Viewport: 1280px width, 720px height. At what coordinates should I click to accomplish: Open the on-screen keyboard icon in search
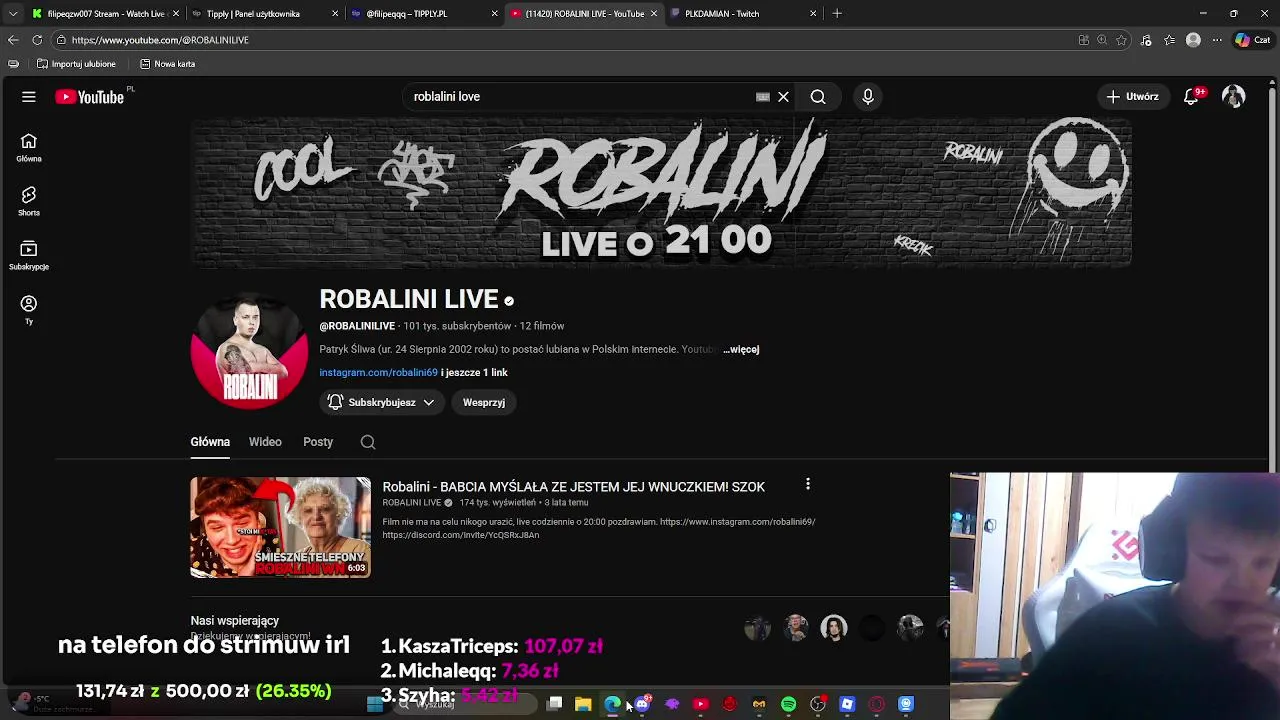point(763,97)
